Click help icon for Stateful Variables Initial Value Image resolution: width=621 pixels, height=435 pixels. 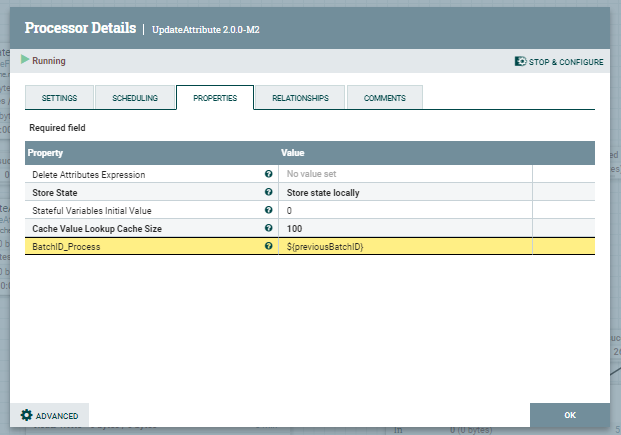[269, 210]
